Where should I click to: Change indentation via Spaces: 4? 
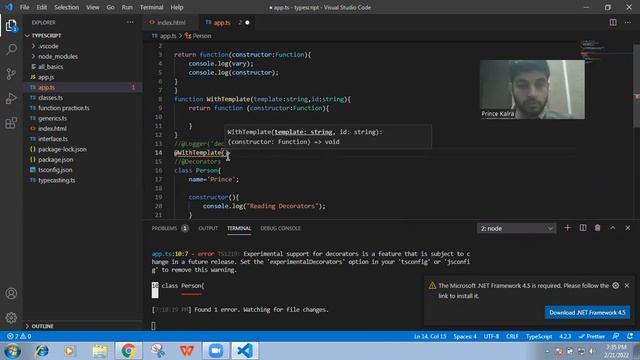click(465, 336)
